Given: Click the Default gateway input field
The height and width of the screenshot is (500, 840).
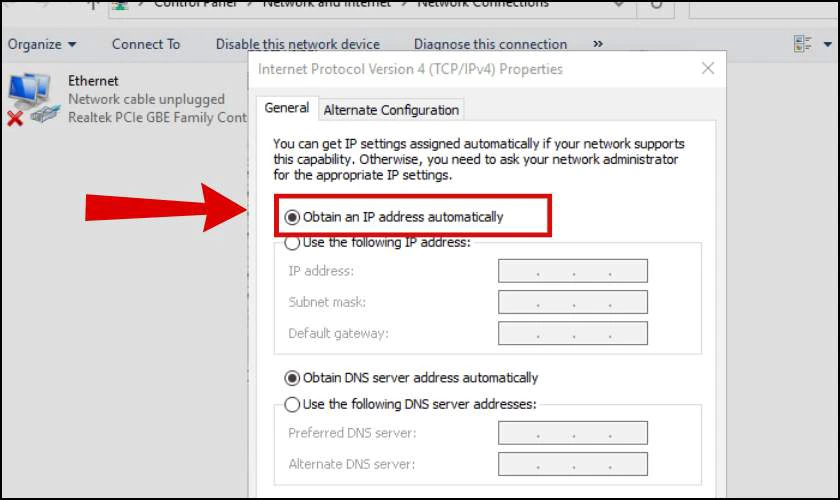Looking at the screenshot, I should pos(573,333).
